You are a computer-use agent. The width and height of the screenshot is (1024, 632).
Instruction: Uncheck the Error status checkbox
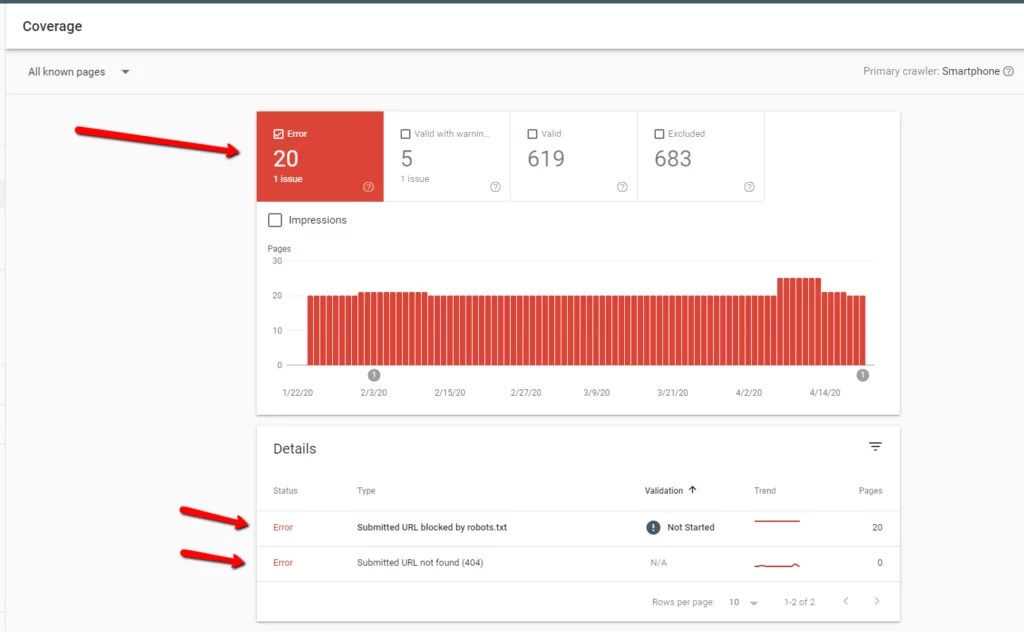pos(279,133)
